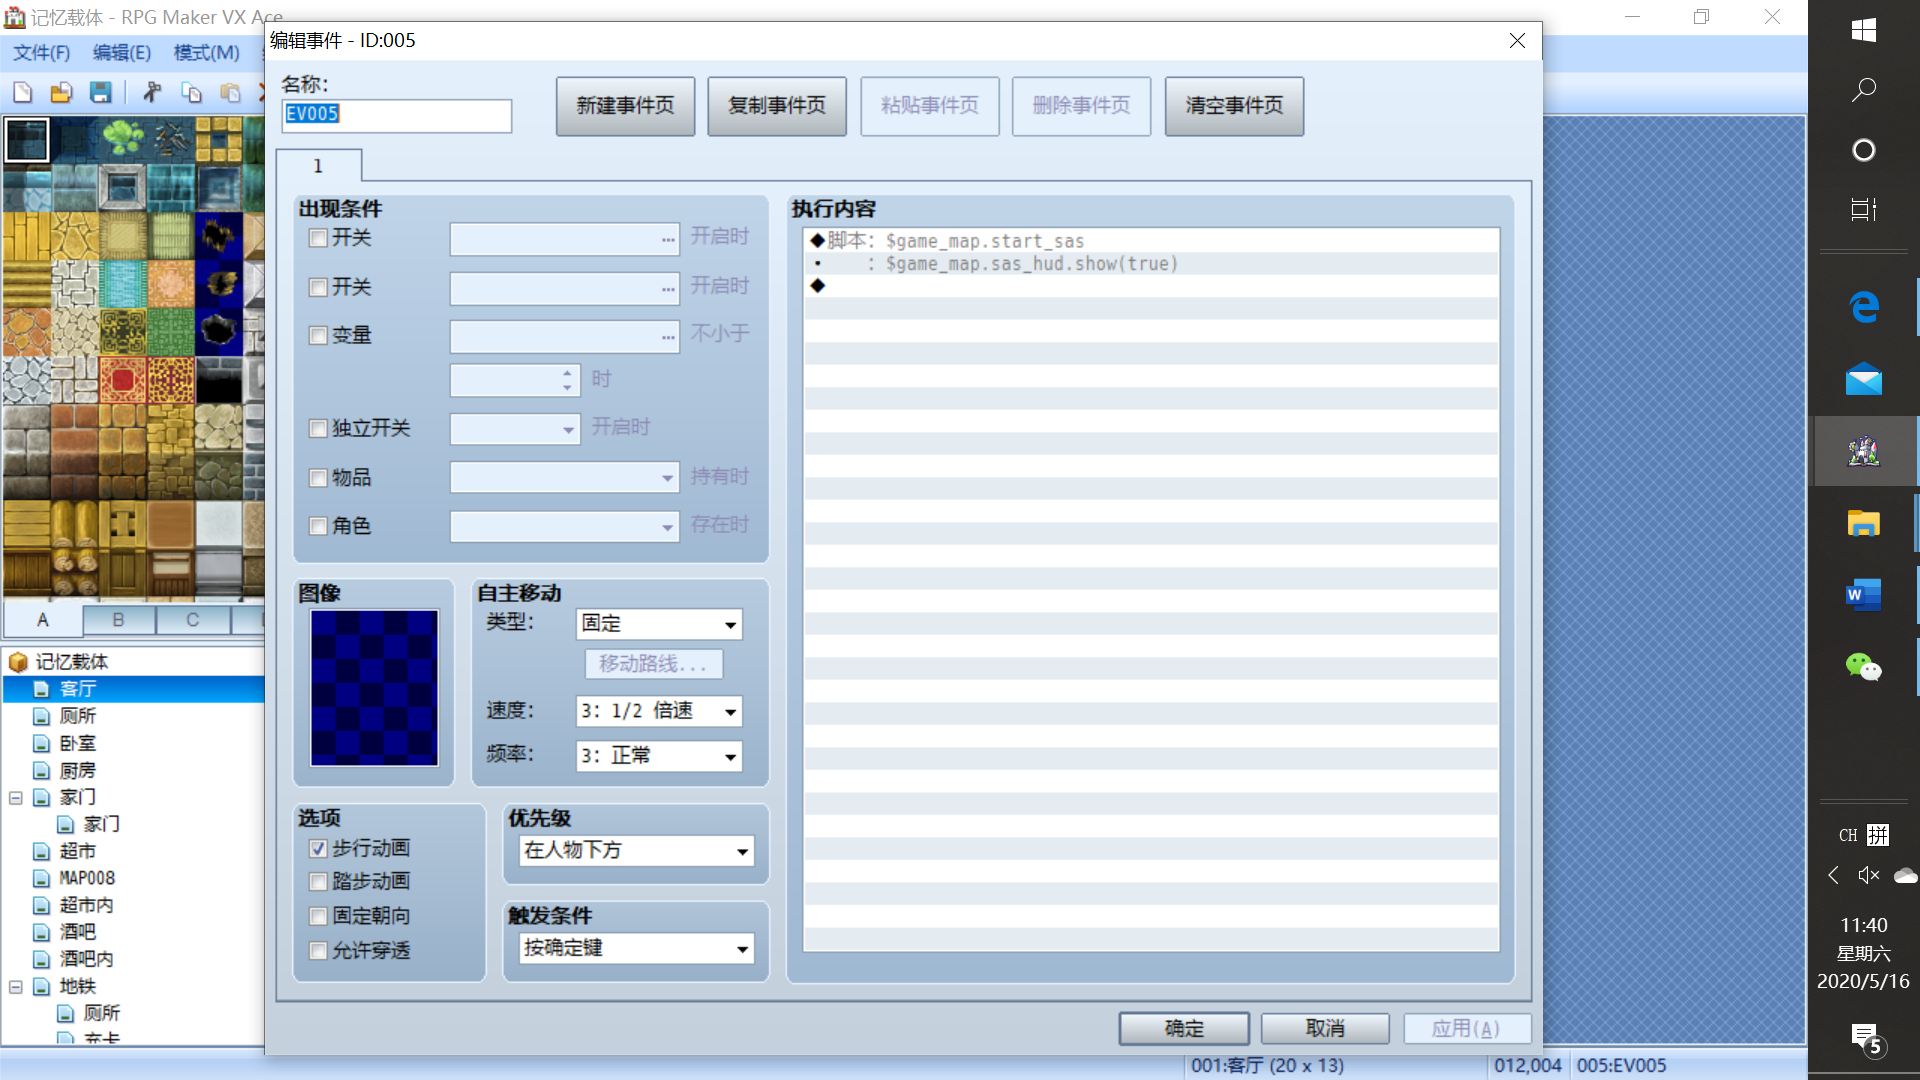The image size is (1920, 1080).
Task: Click the 清空事件页 button
Action: tap(1234, 106)
